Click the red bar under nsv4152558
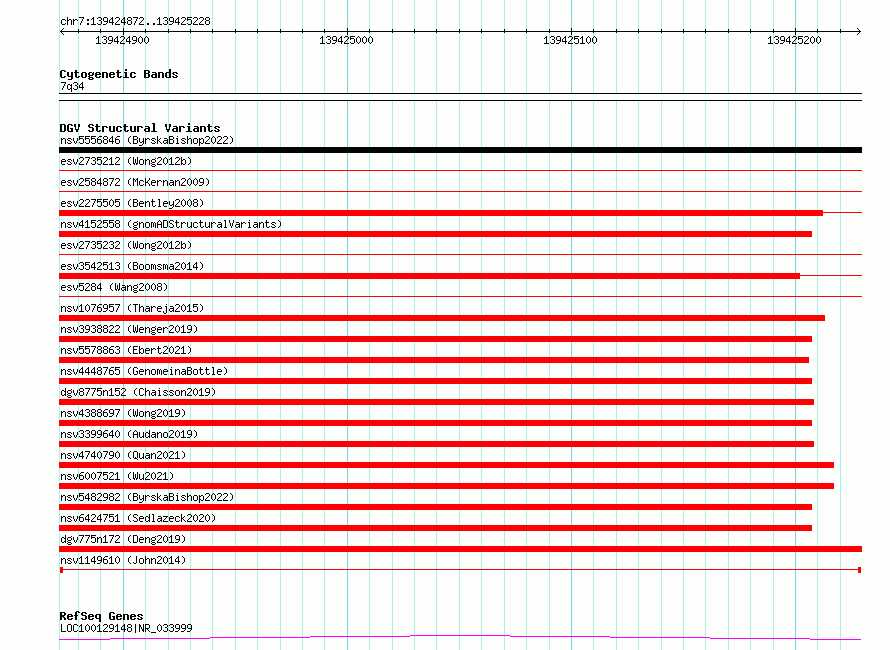The height and width of the screenshot is (650, 890). 435,234
